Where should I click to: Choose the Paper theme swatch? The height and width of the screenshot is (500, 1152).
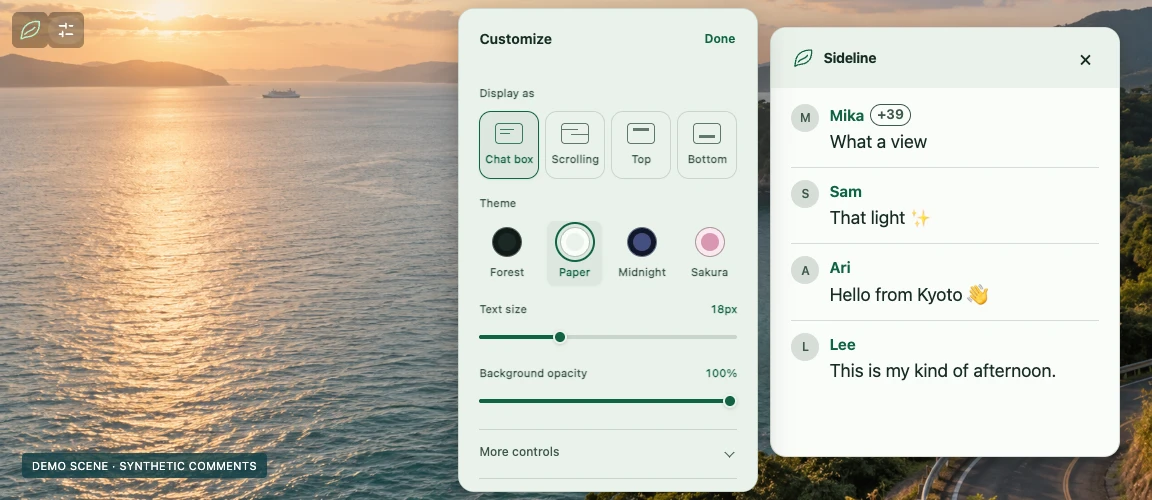[x=575, y=253]
